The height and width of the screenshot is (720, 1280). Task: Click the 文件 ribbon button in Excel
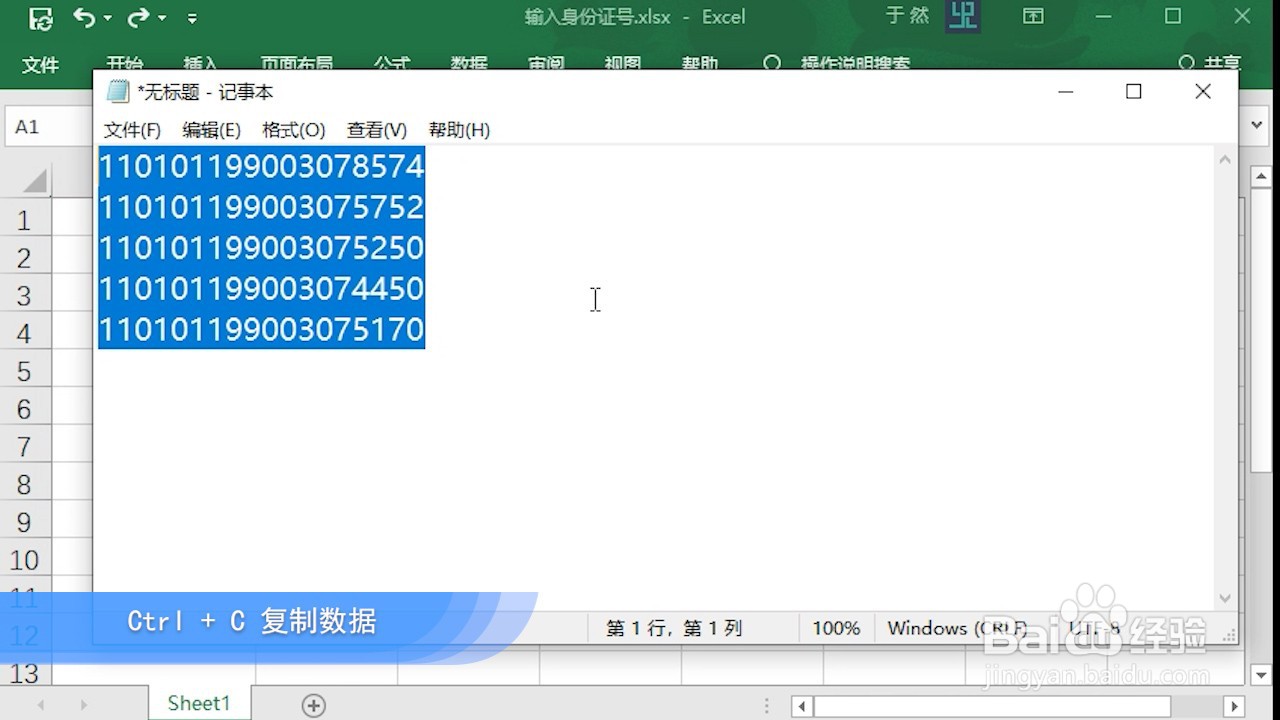click(x=40, y=63)
